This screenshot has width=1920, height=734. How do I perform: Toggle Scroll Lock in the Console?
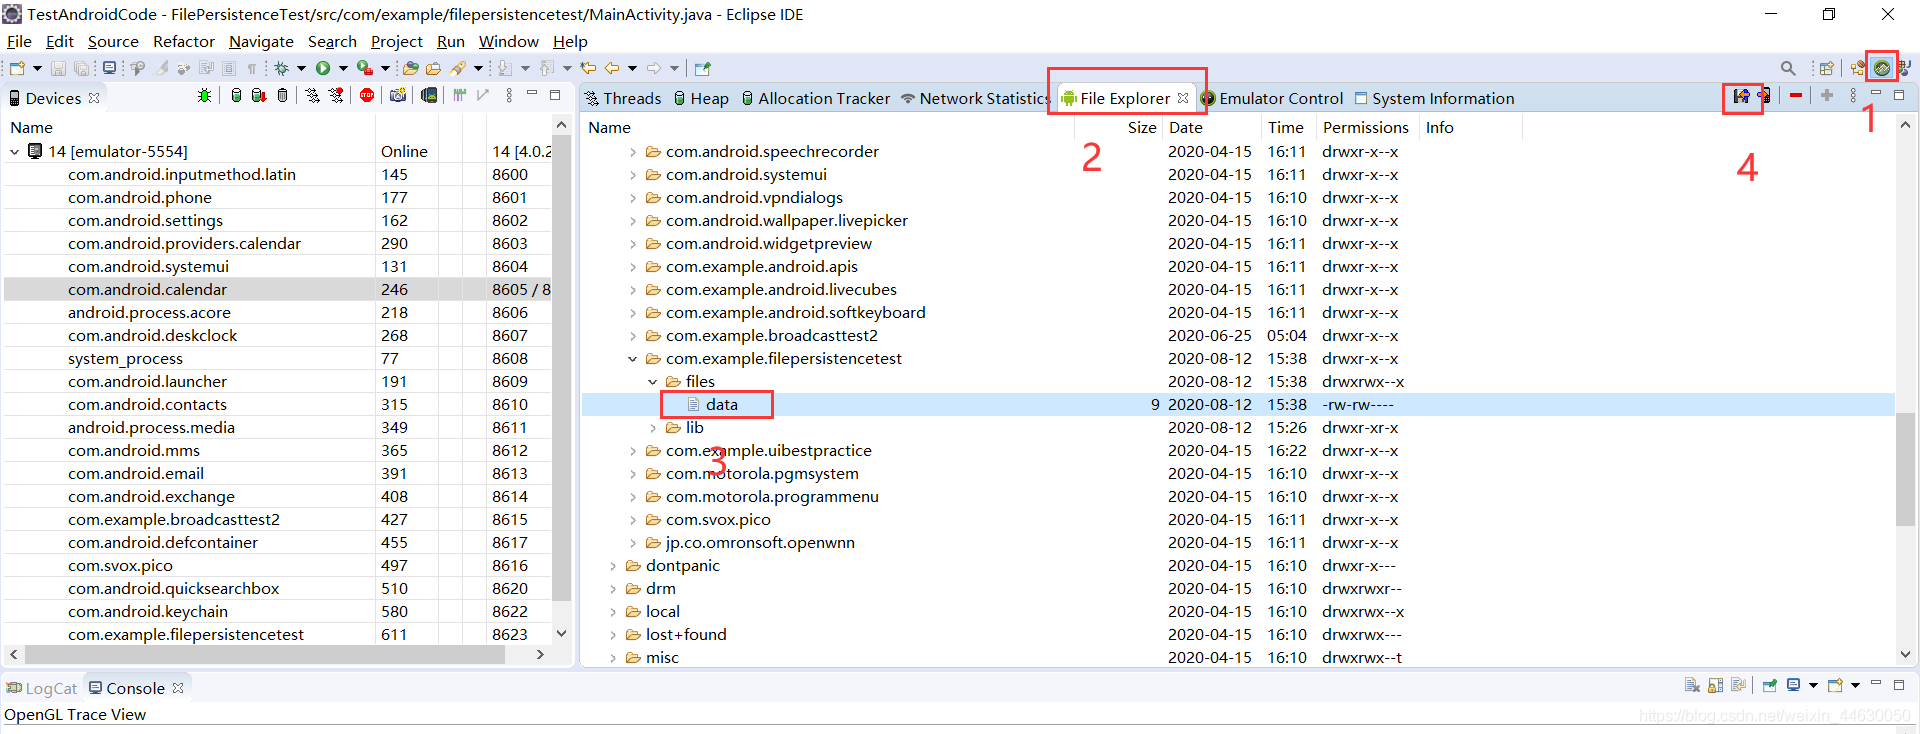click(x=1715, y=685)
